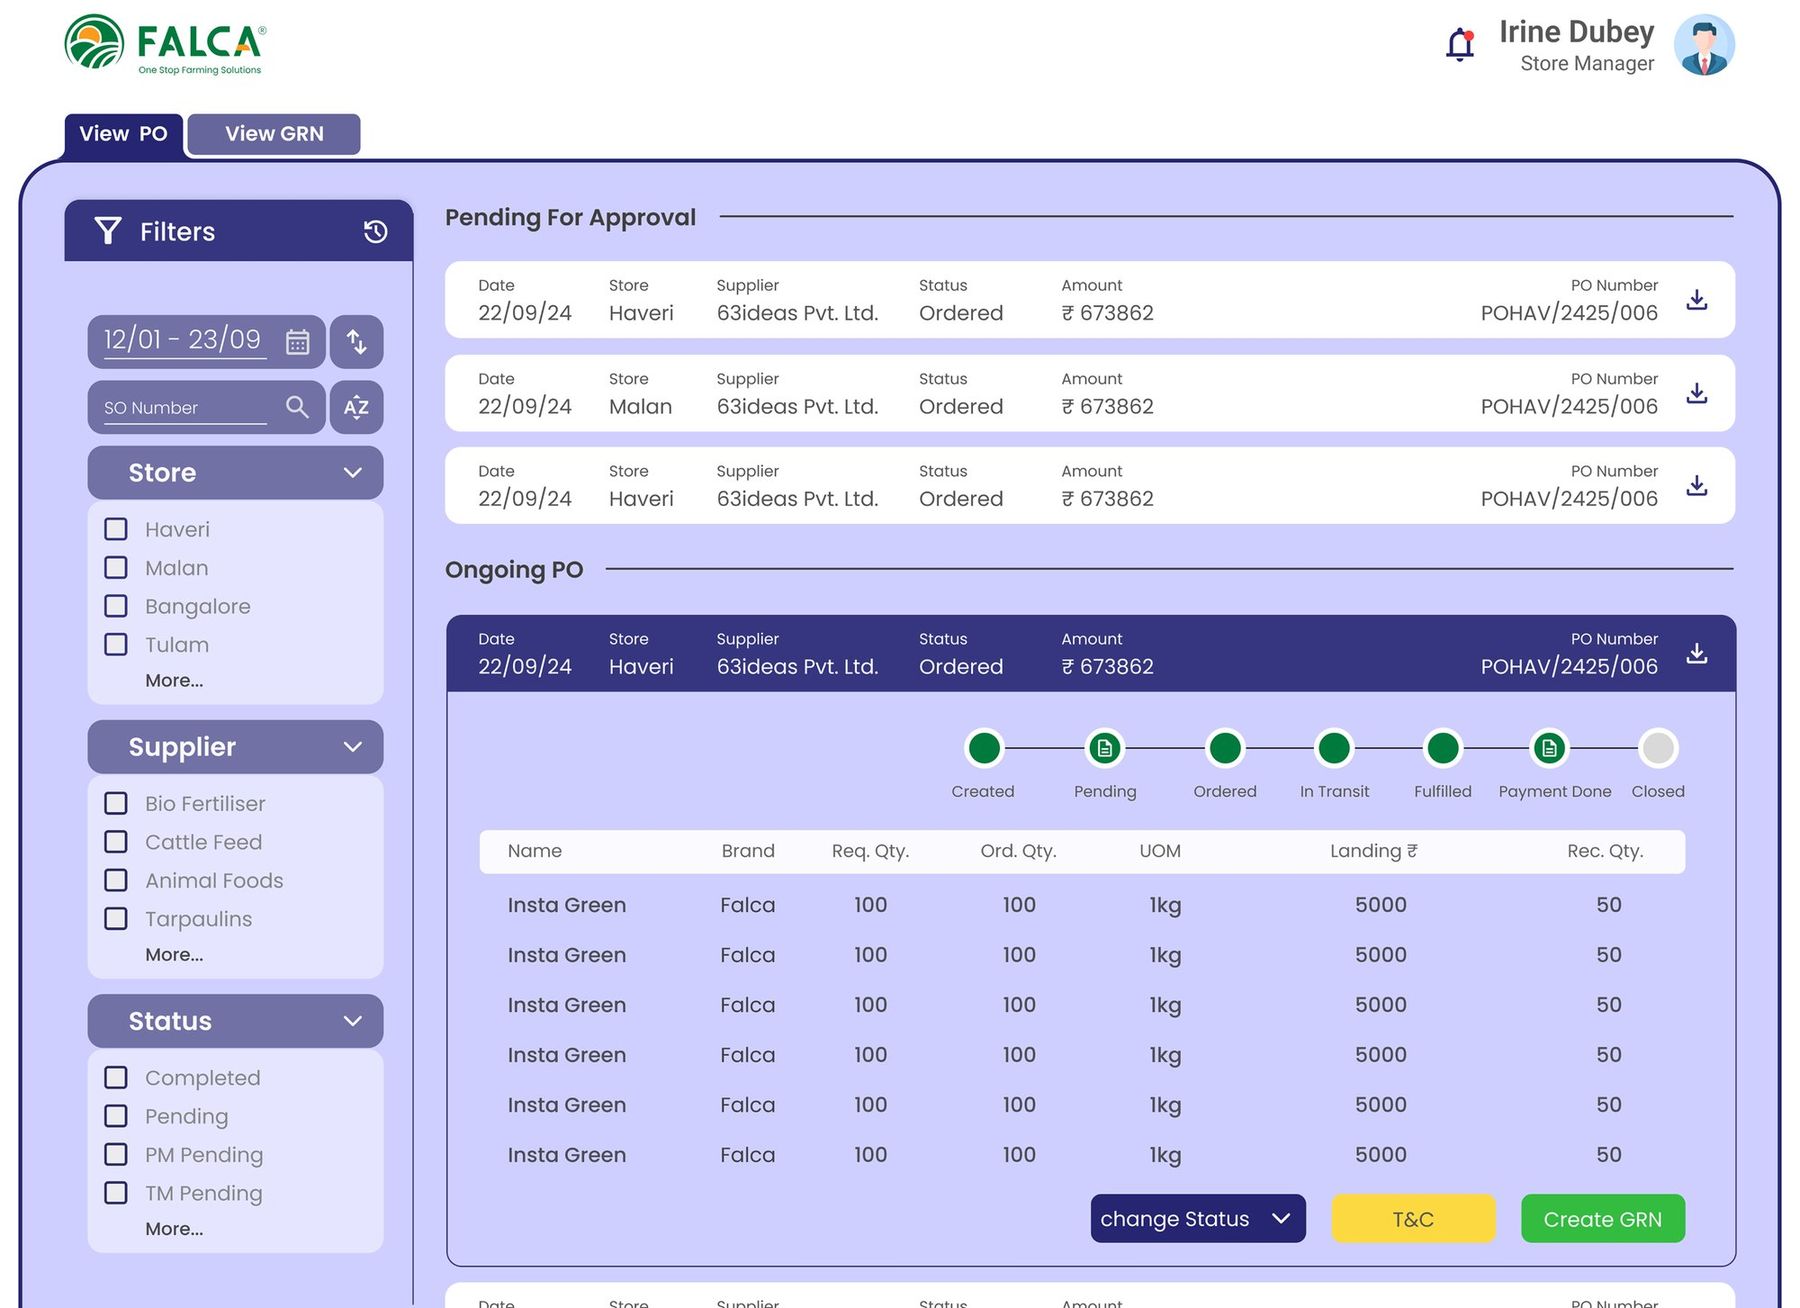
Task: Open the change Status dropdown
Action: pos(1198,1219)
